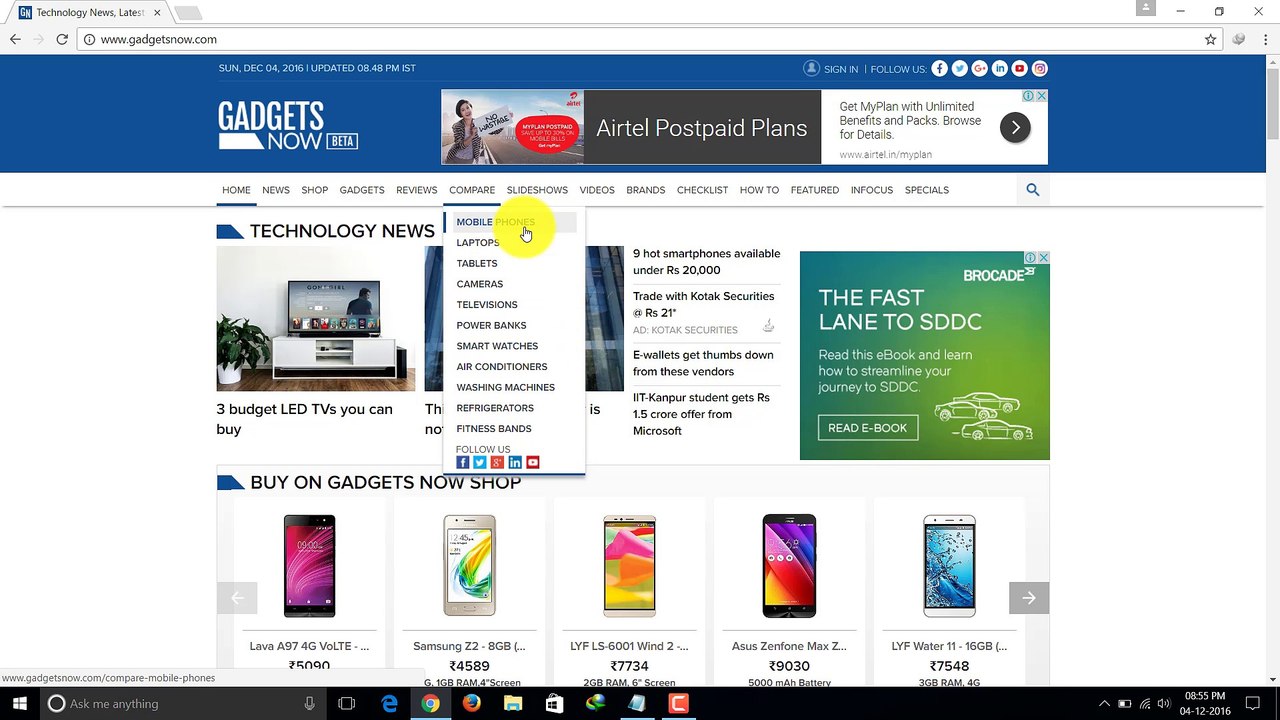The height and width of the screenshot is (720, 1280).
Task: Click YouTube icon in Compare dropdown
Action: point(533,462)
